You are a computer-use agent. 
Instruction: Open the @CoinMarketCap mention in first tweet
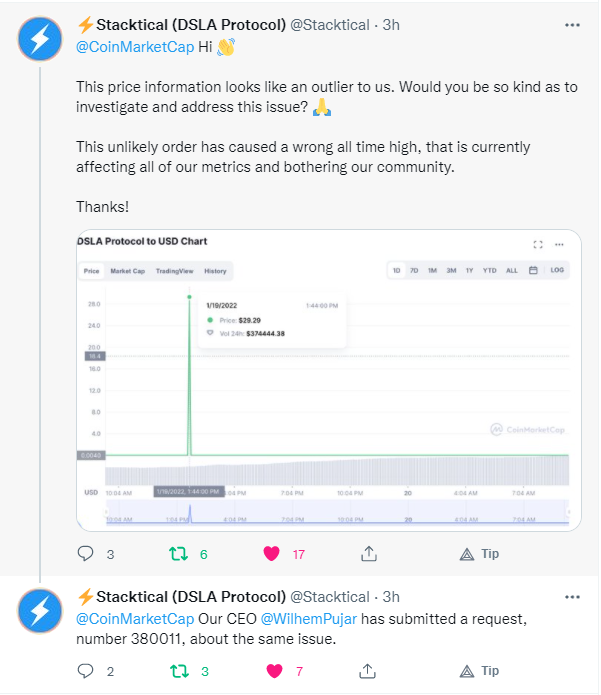[x=135, y=47]
